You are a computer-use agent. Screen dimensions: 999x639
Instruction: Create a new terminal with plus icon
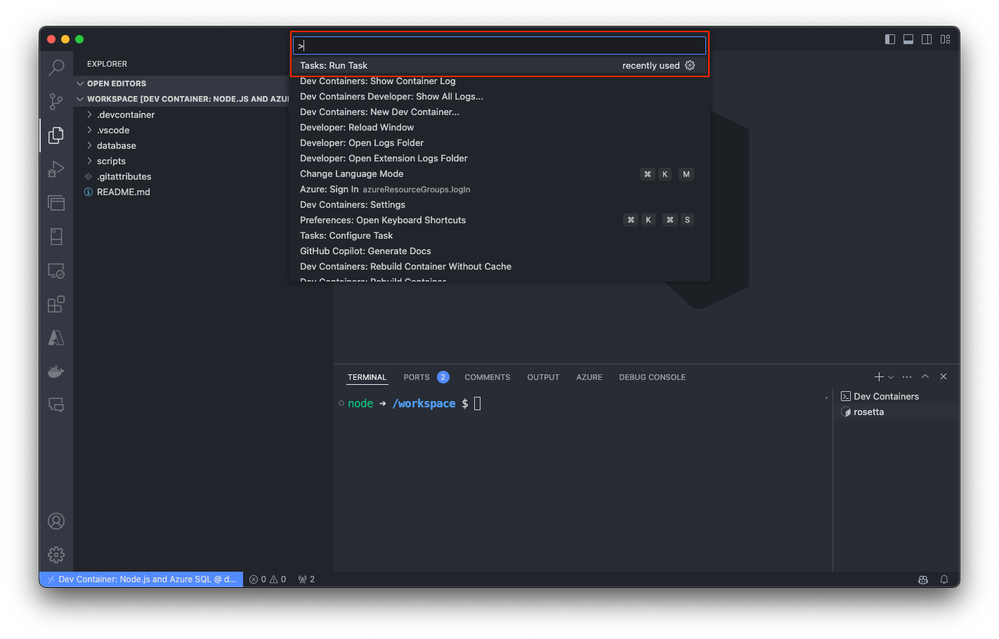coord(879,377)
